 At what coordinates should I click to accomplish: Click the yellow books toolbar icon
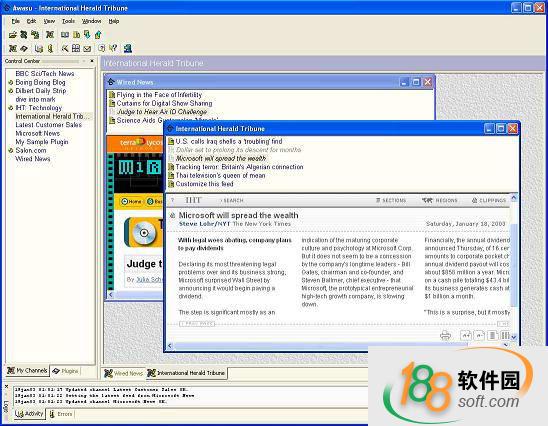coord(76,35)
